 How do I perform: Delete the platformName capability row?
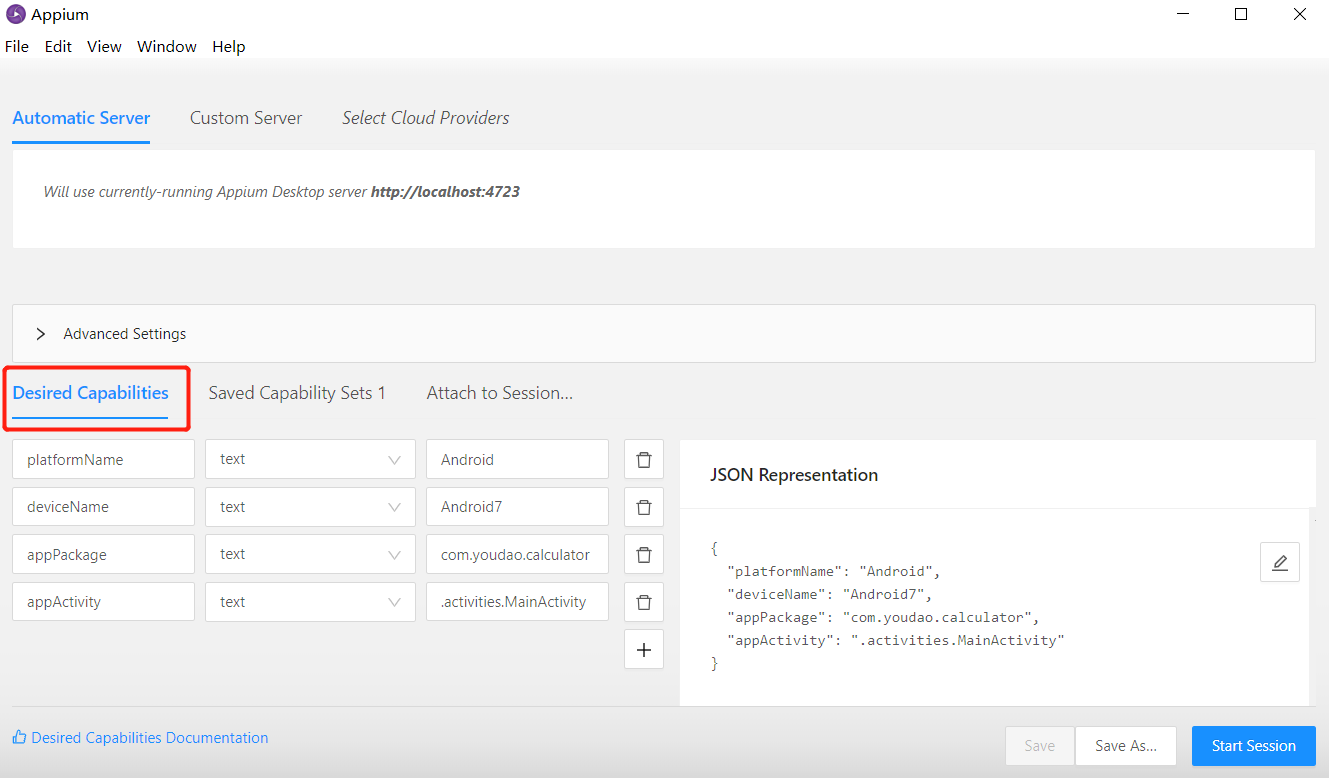pos(644,460)
